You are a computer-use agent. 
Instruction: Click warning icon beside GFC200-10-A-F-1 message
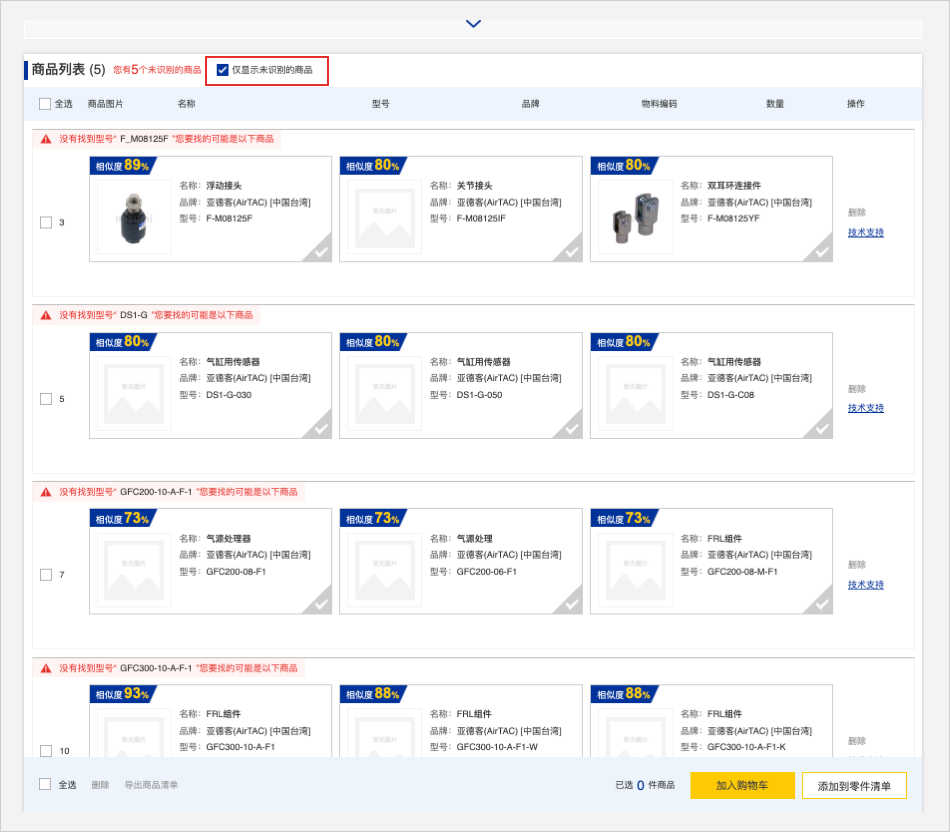click(46, 492)
